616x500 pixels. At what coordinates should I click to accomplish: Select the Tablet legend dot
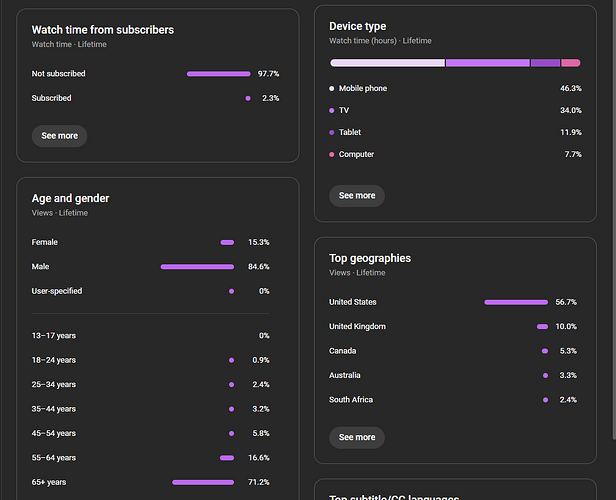(x=332, y=133)
